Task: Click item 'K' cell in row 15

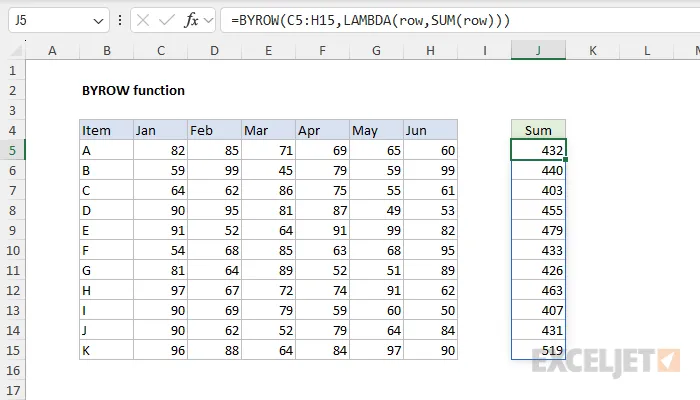Action: 107,350
